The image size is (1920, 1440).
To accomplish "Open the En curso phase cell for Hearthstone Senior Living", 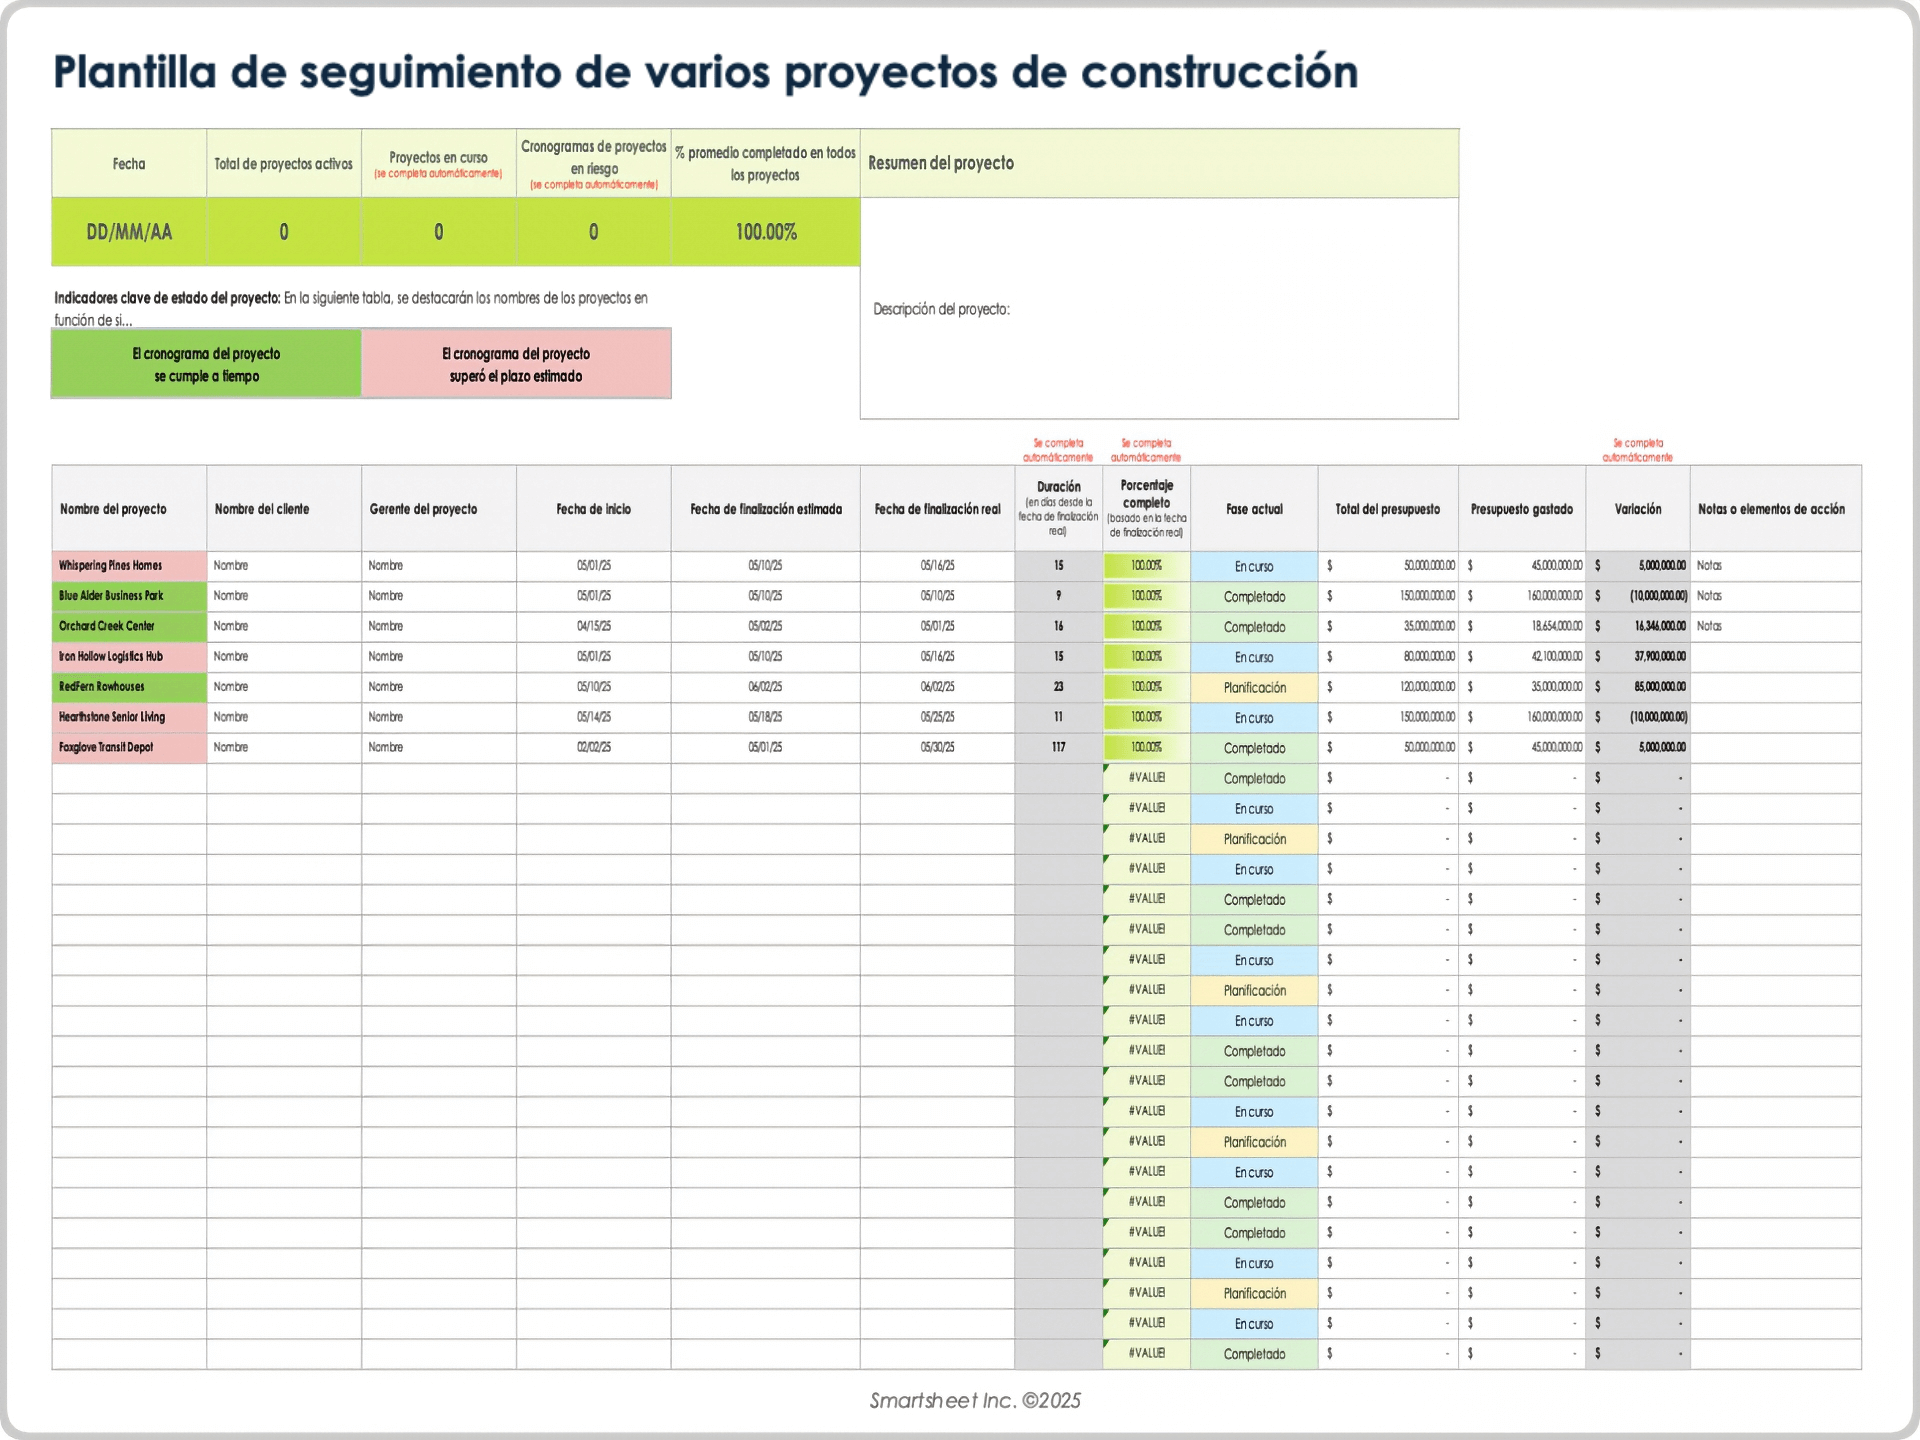I will click(1254, 717).
